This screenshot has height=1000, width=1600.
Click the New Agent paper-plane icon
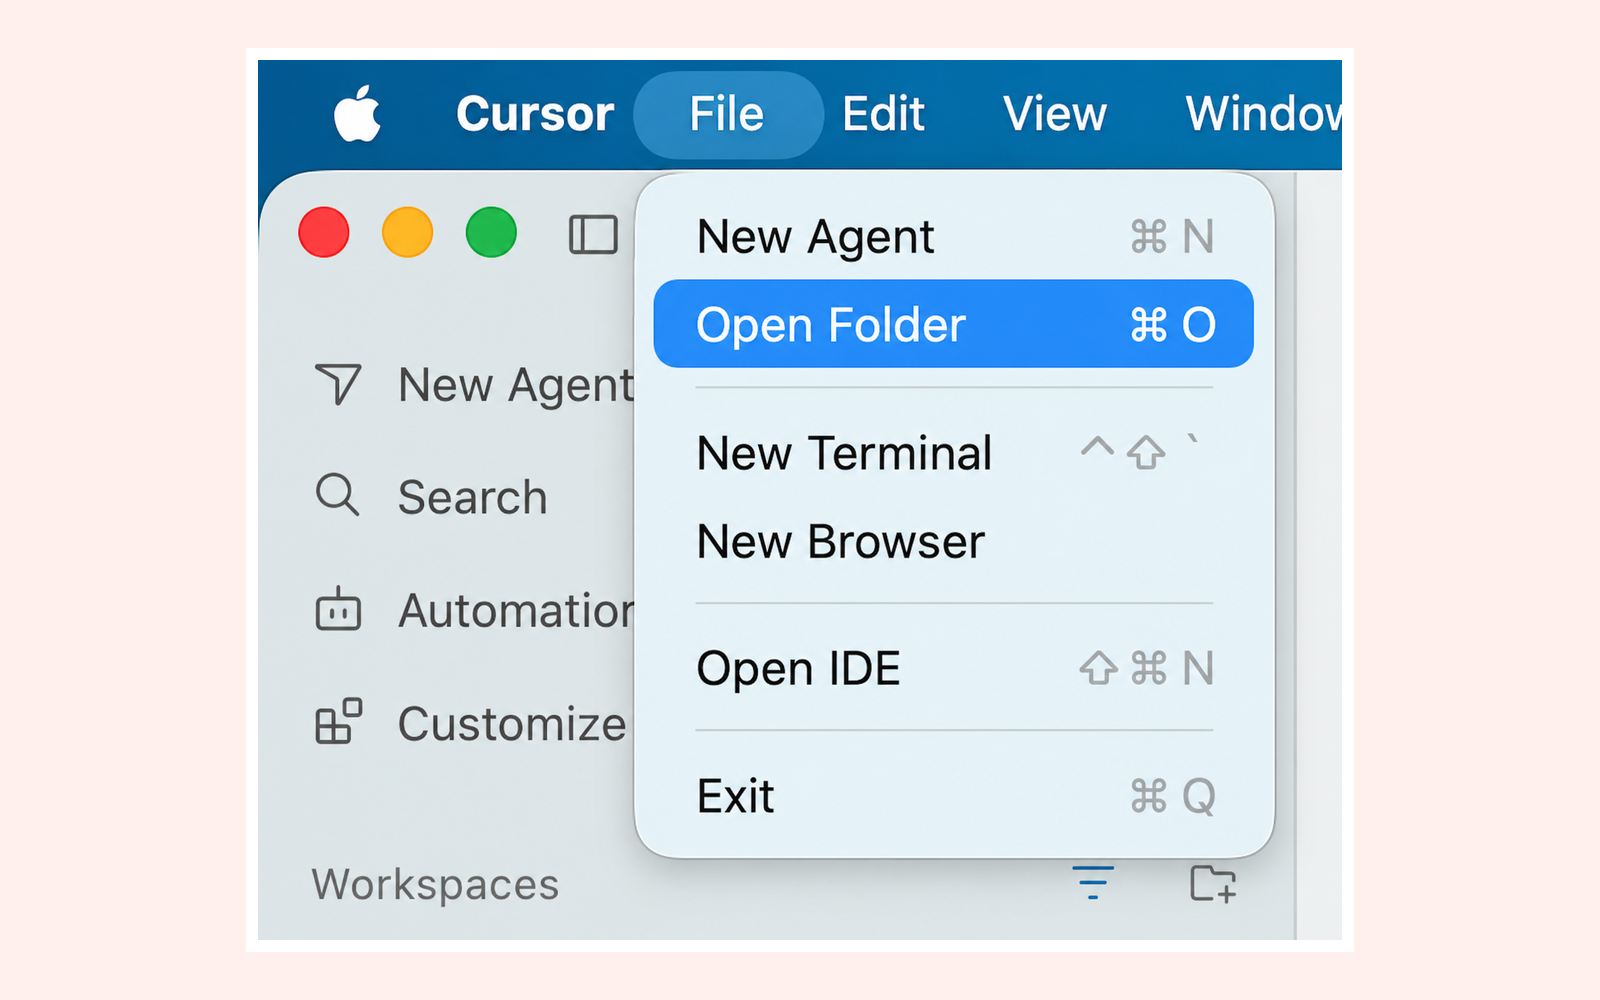338,384
